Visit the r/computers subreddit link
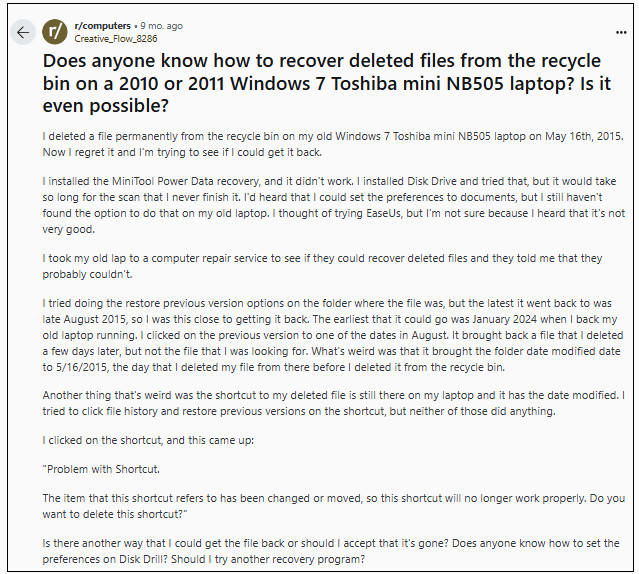 tap(102, 26)
